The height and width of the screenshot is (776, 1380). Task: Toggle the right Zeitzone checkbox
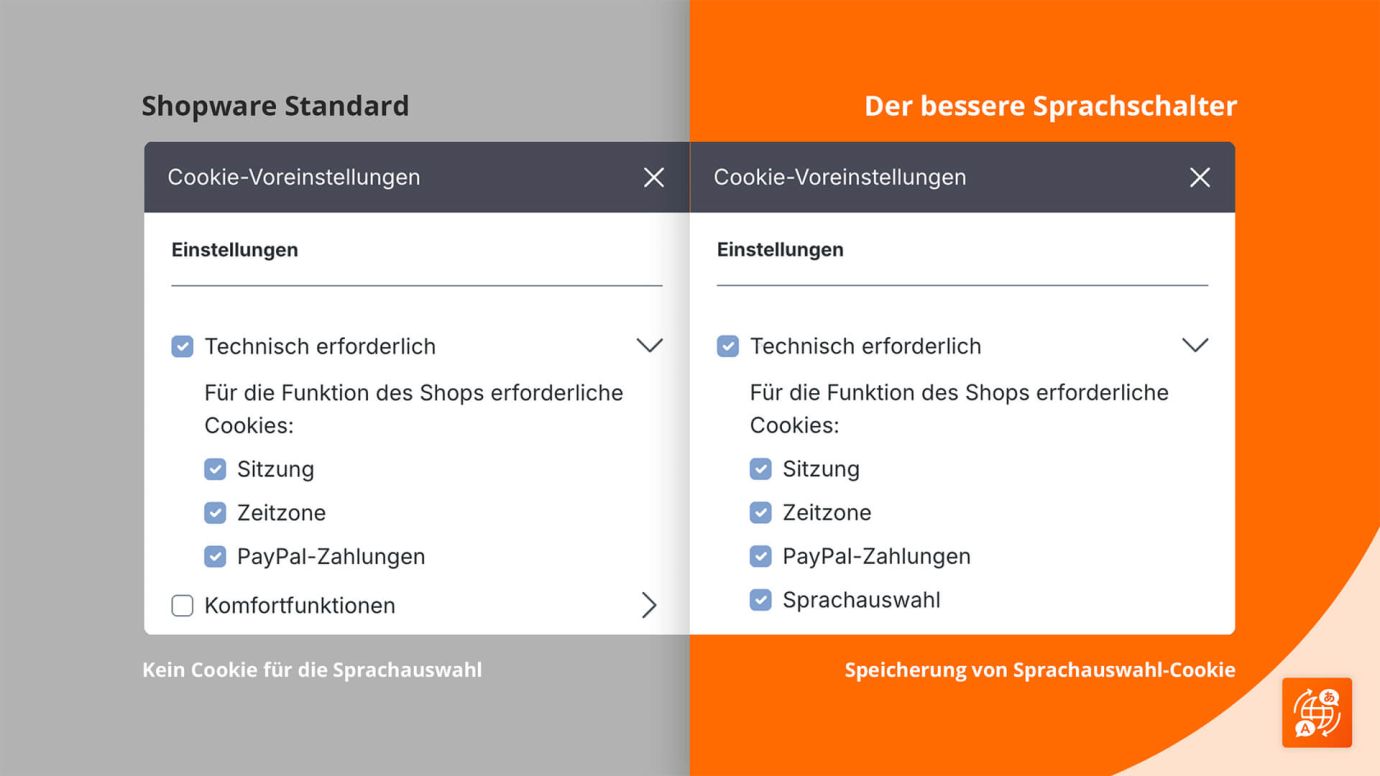(x=761, y=513)
